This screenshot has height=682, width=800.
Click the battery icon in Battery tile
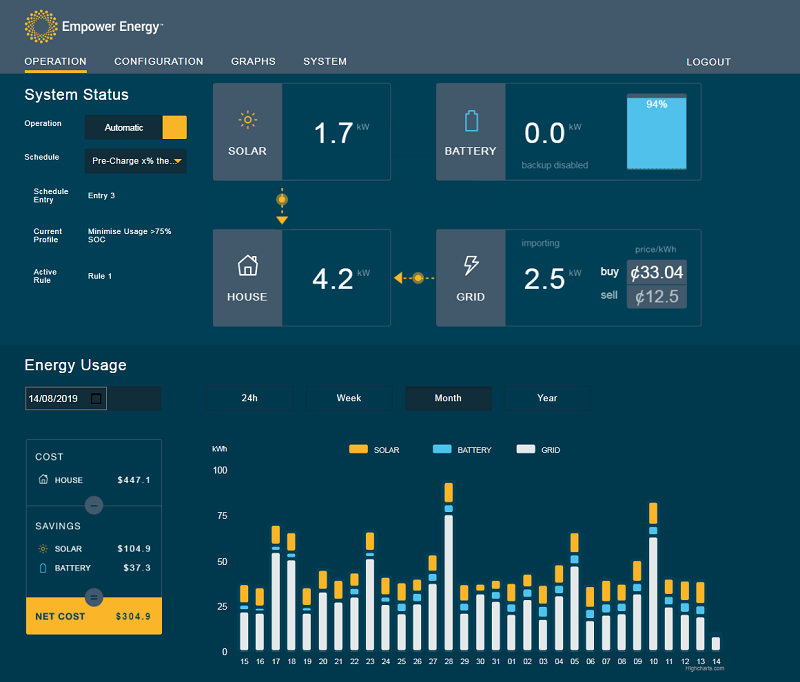(x=471, y=121)
